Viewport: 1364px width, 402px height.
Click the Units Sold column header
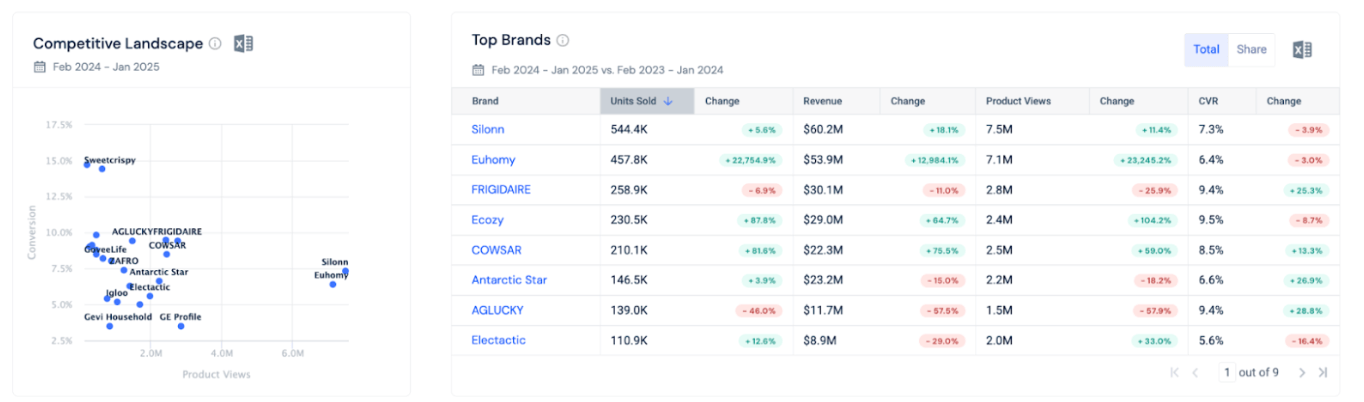coord(646,101)
